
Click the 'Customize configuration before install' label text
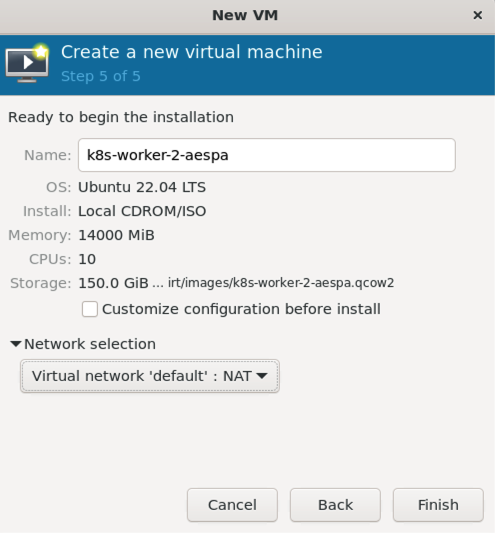click(x=241, y=309)
